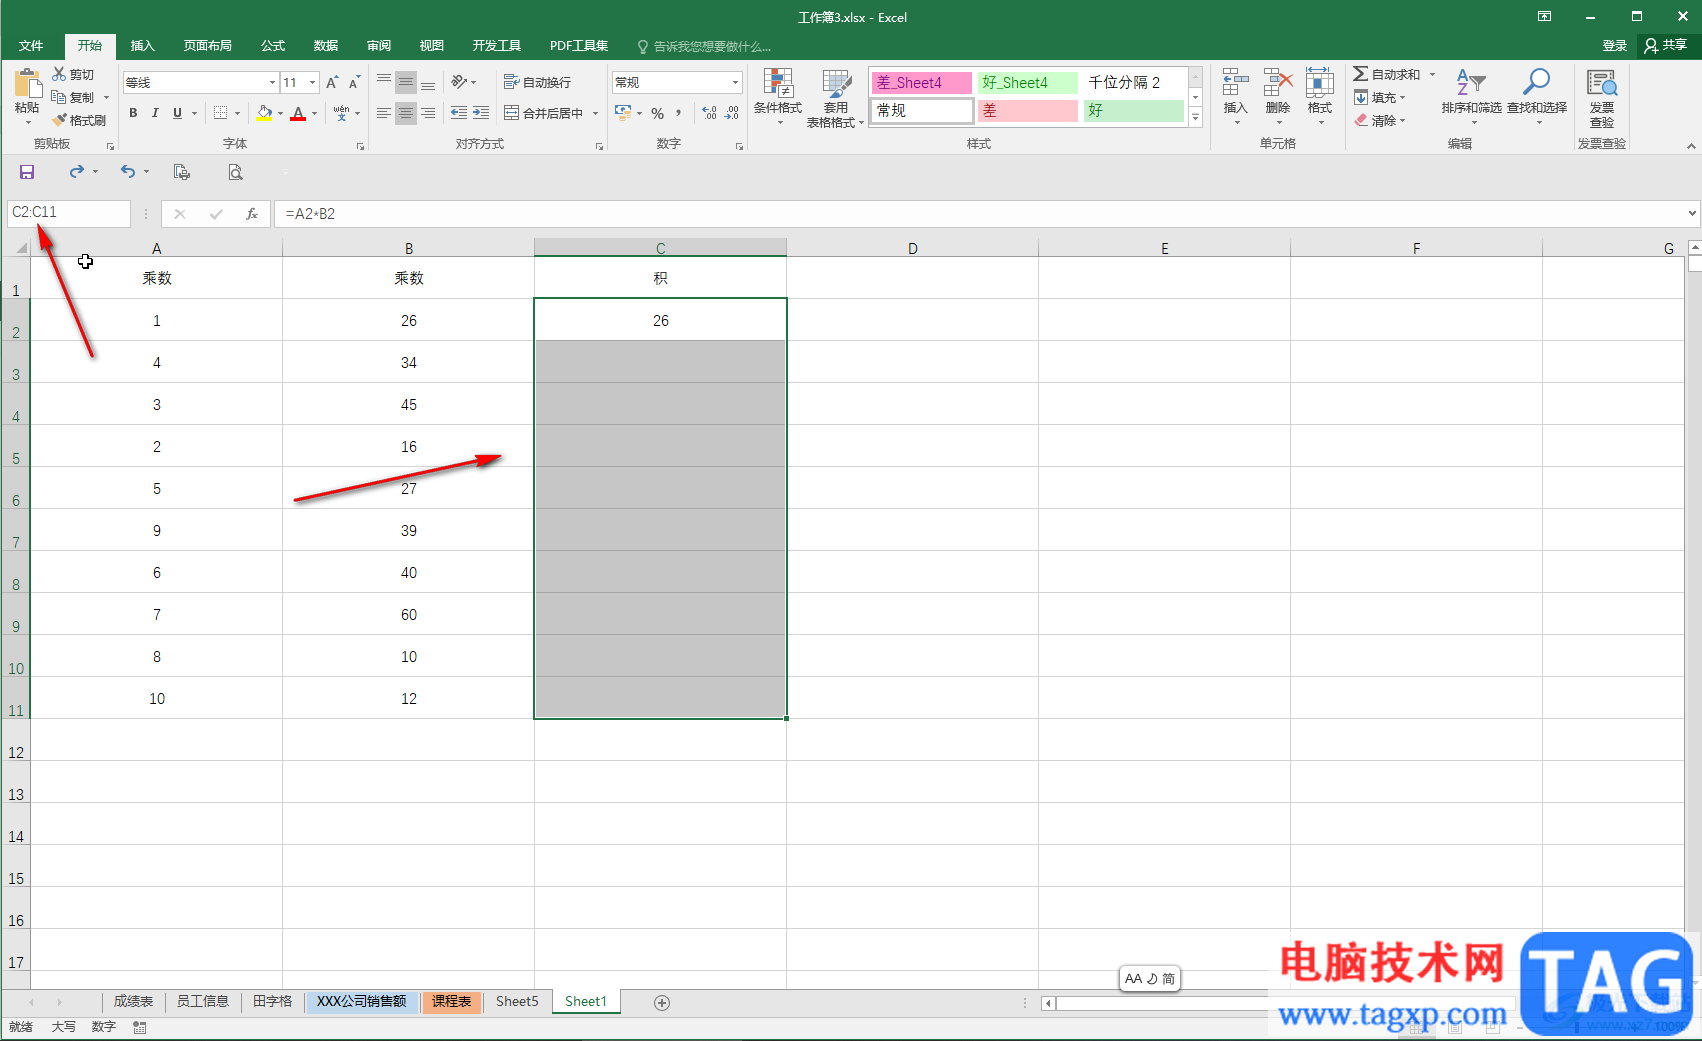Screen dimensions: 1702x1041
Task: Open Conditional Formatting menu
Action: click(x=777, y=97)
